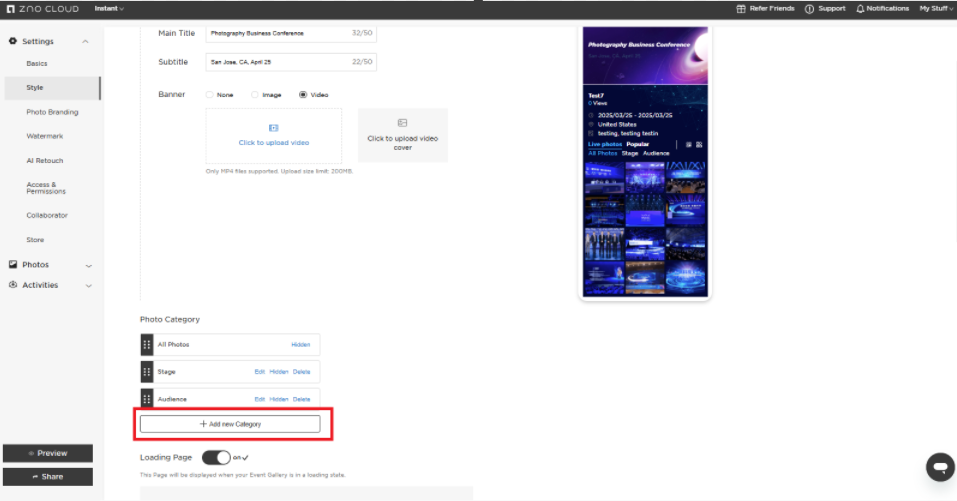Click the Add new Category button
The width and height of the screenshot is (957, 501).
coord(230,424)
